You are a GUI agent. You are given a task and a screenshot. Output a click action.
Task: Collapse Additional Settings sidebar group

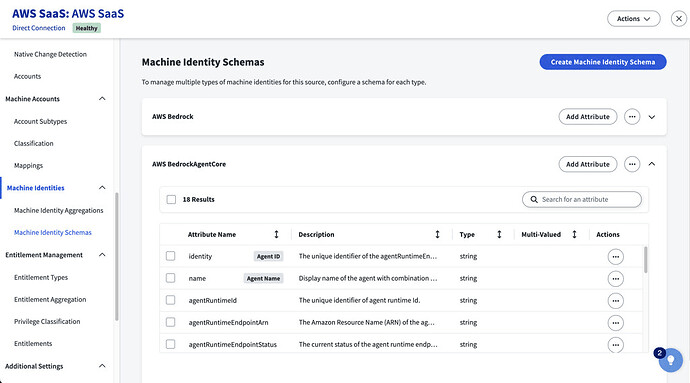pyautogui.click(x=102, y=366)
